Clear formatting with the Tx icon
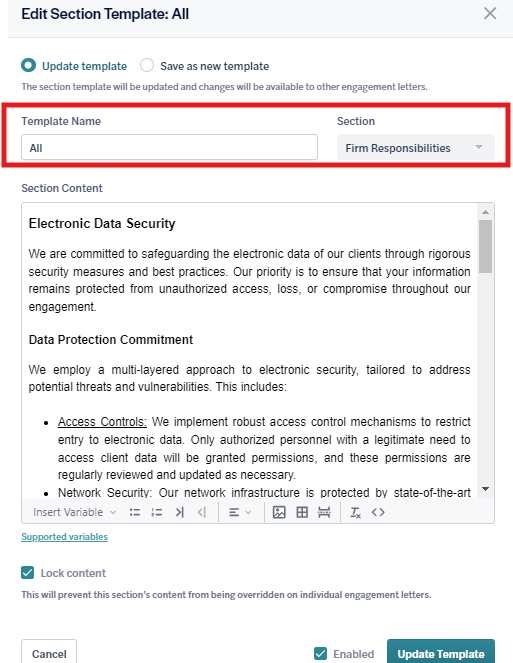The height and width of the screenshot is (663, 513). point(356,512)
